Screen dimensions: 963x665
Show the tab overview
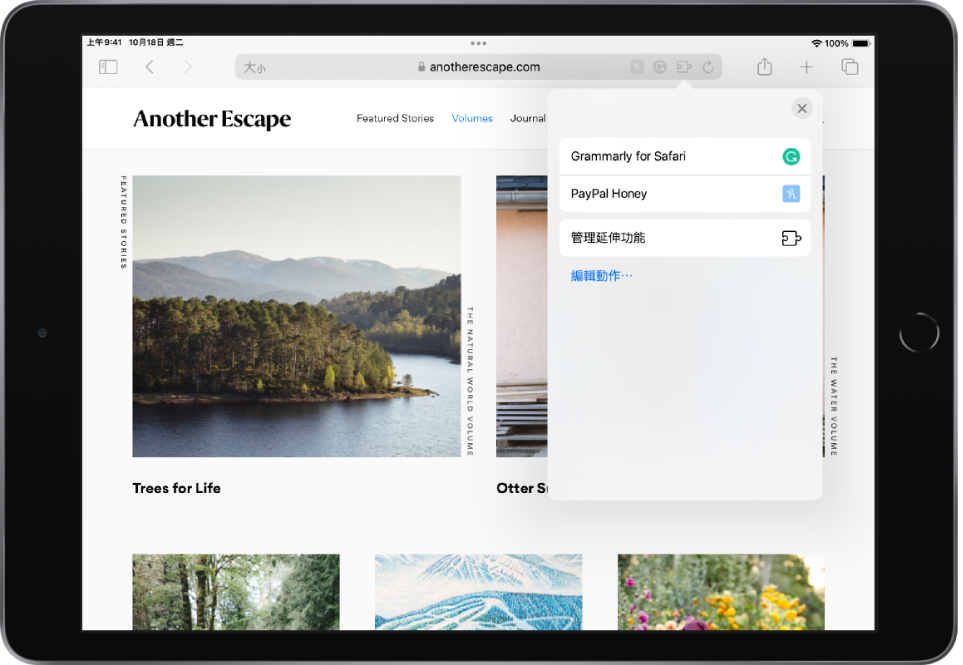tap(850, 67)
